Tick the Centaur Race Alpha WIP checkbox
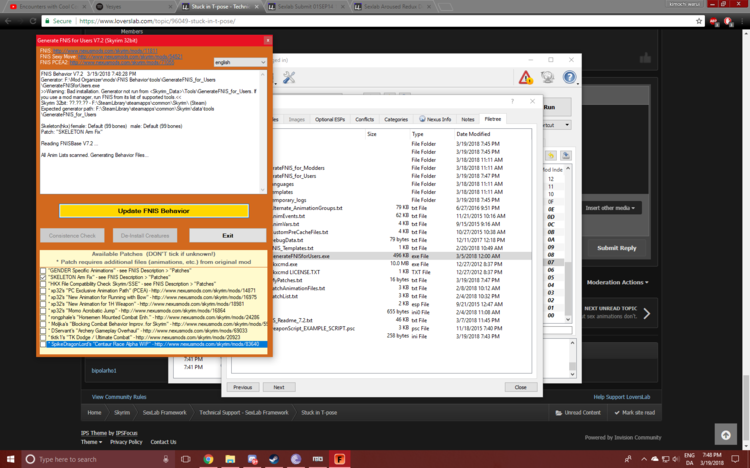 coord(43,344)
